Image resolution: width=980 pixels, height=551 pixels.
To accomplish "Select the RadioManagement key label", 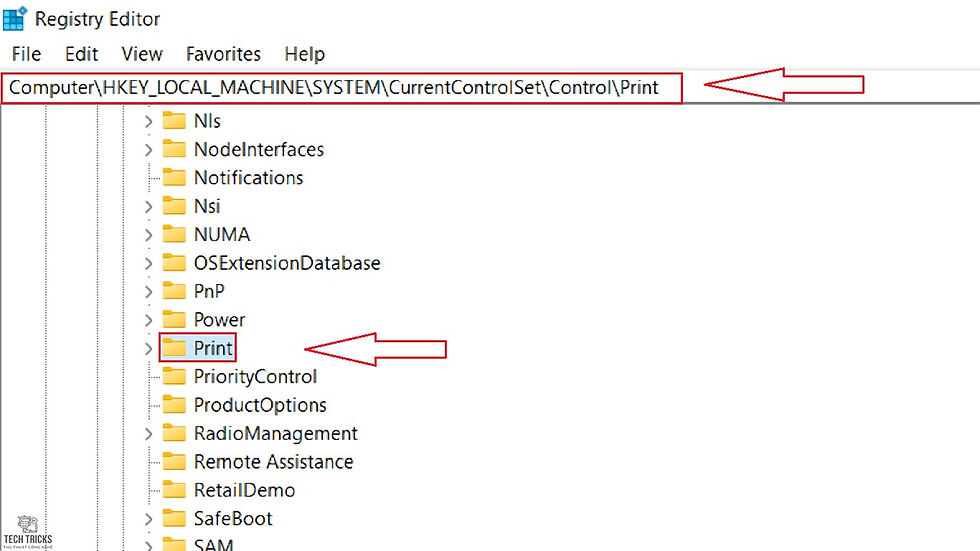I will [276, 434].
